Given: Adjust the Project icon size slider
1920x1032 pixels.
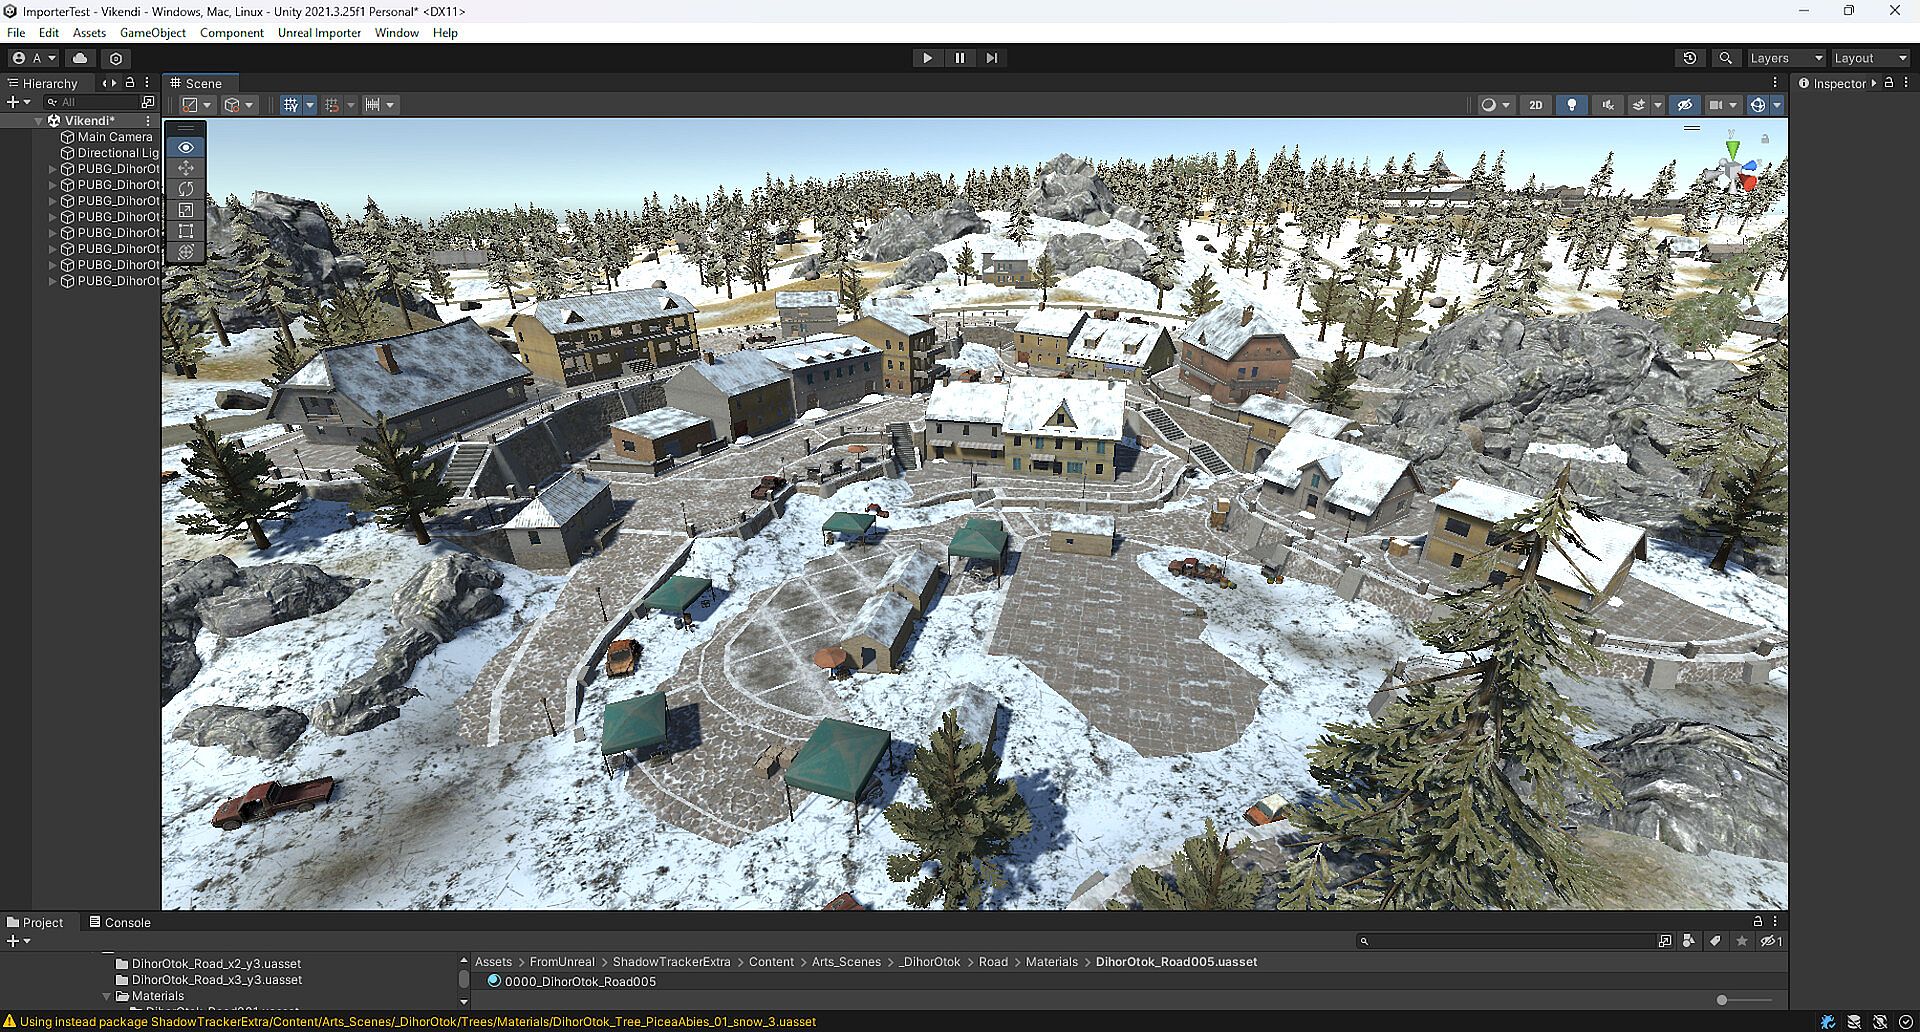Looking at the screenshot, I should (x=1721, y=1000).
